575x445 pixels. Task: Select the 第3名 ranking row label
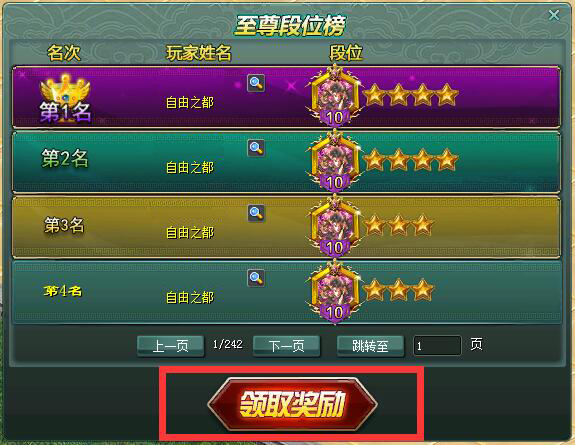(65, 225)
